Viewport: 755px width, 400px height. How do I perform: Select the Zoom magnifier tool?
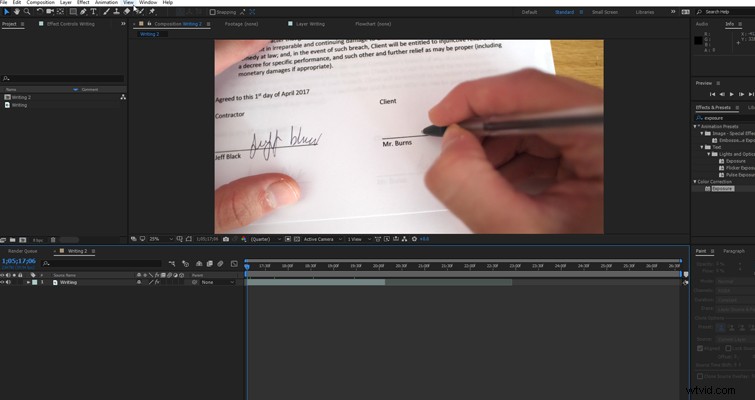(27, 12)
